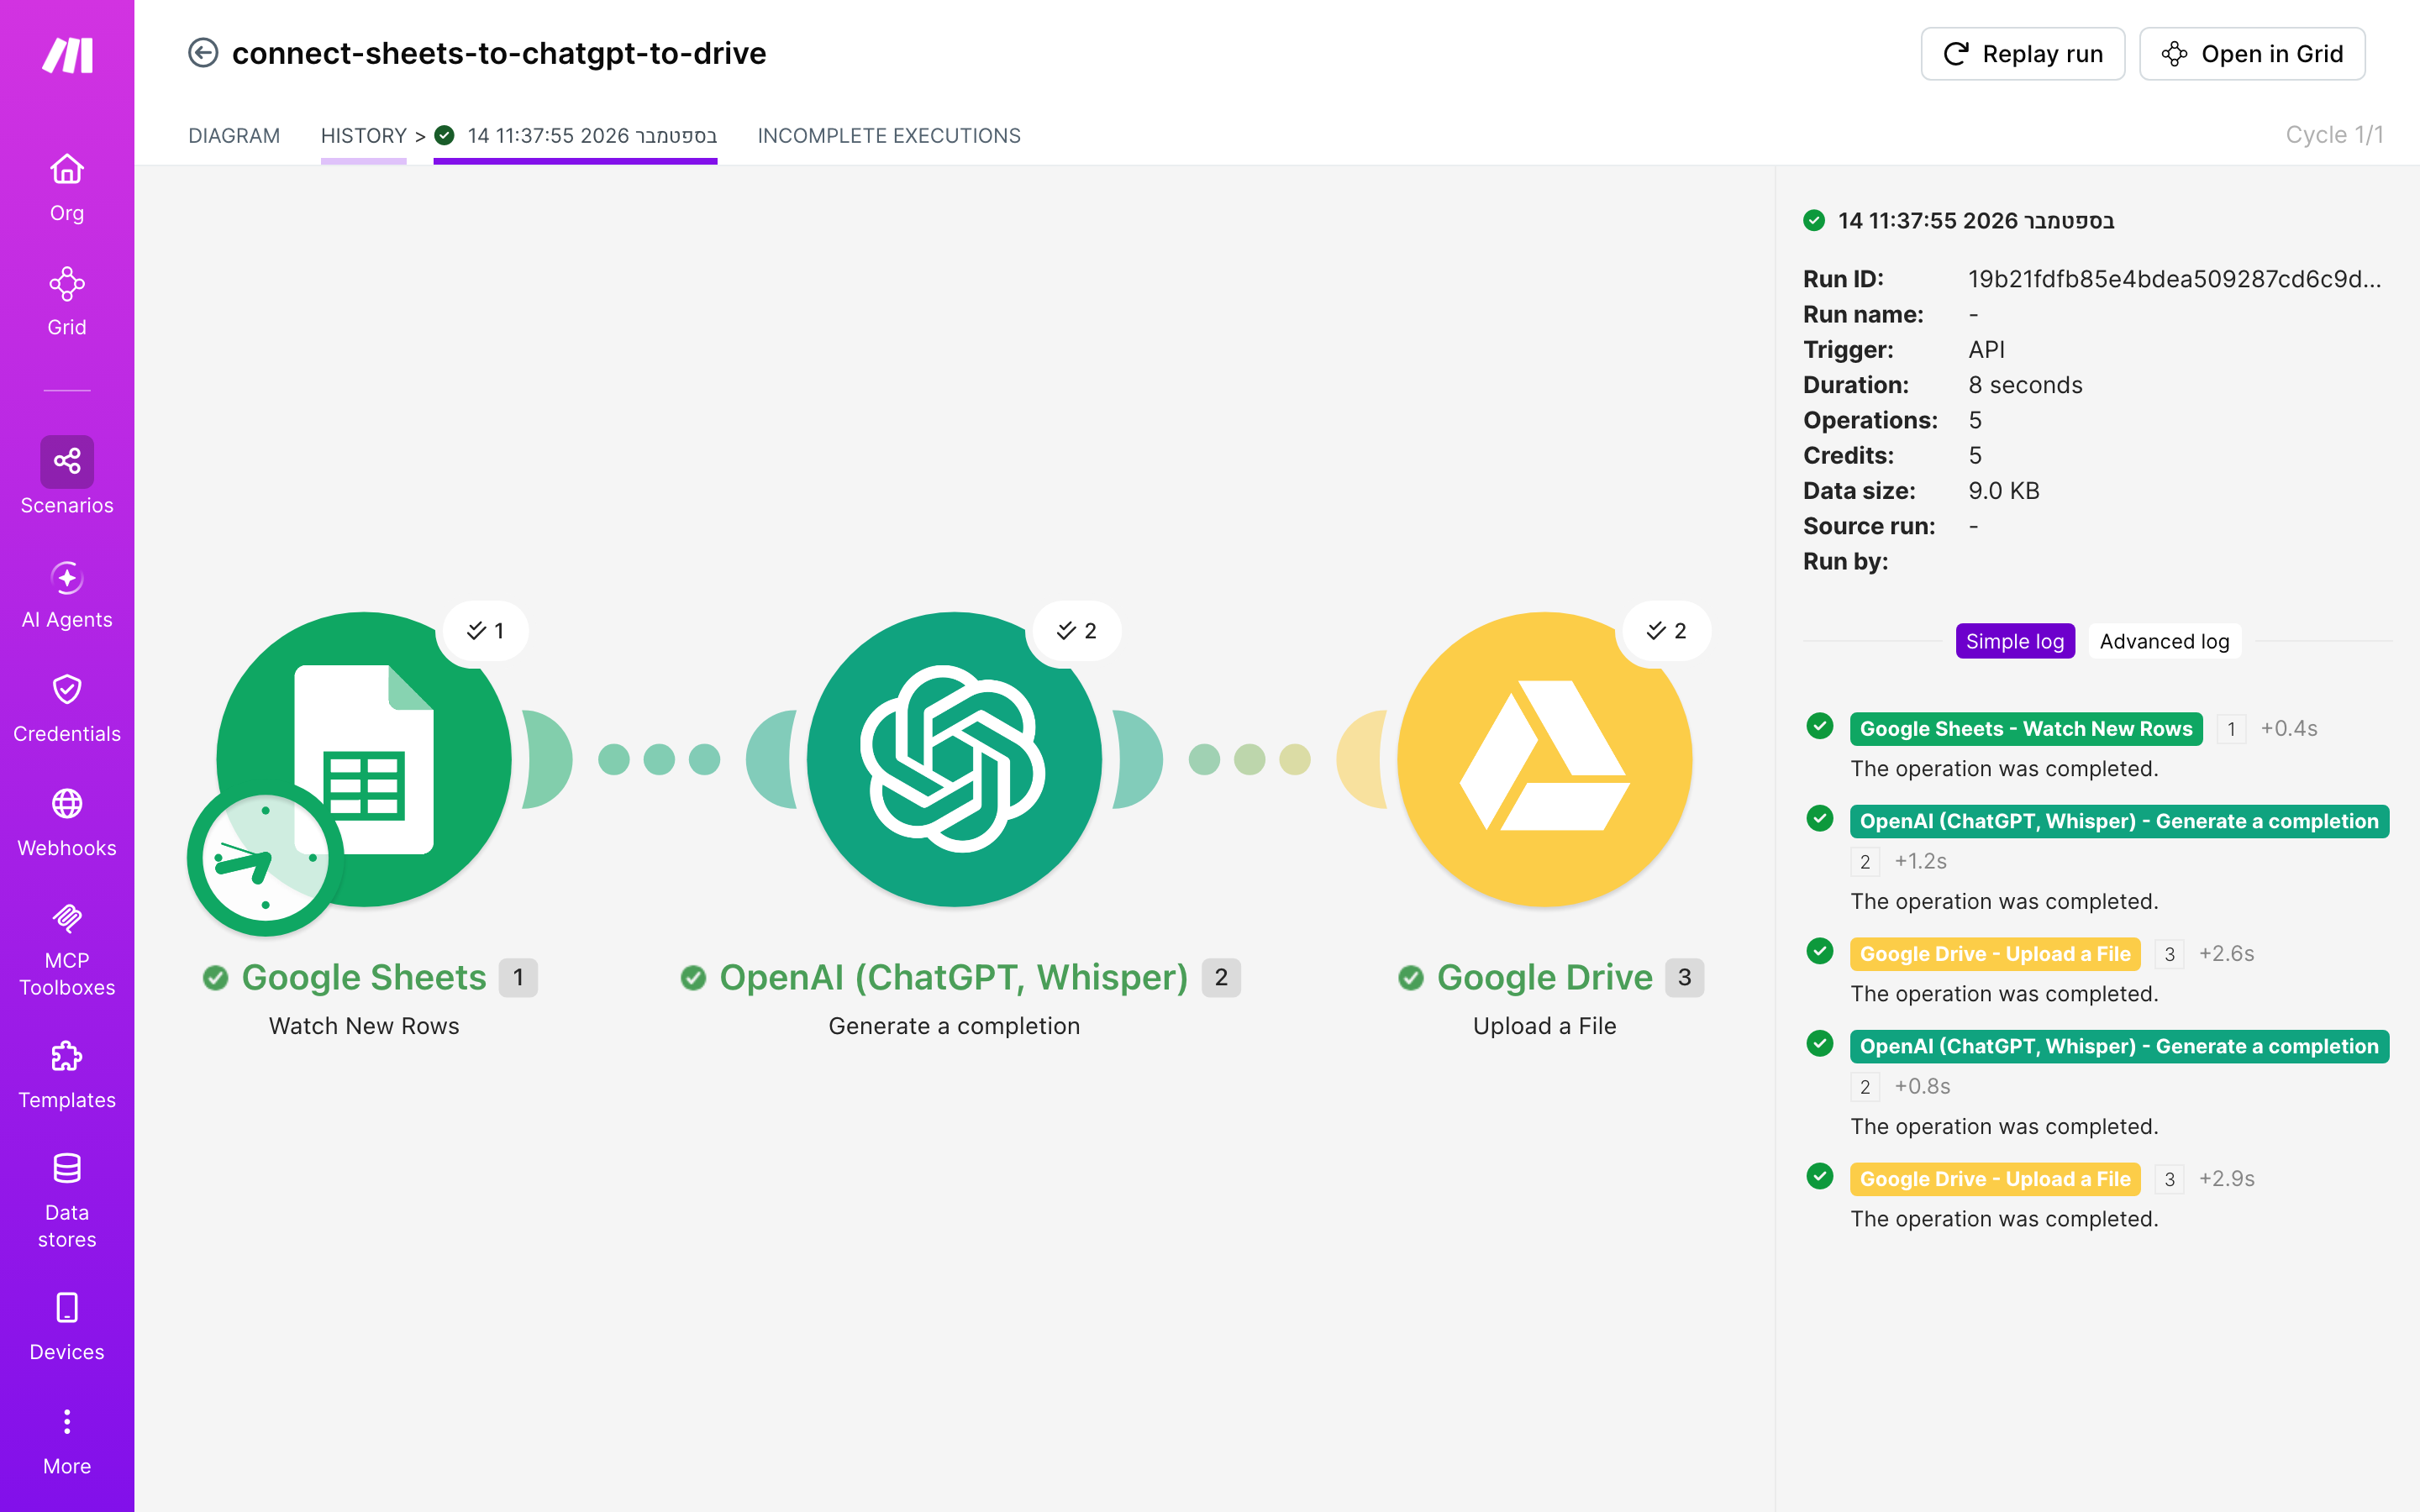Select the run timestamp tab
This screenshot has height=1512, width=2420.
tap(576, 135)
